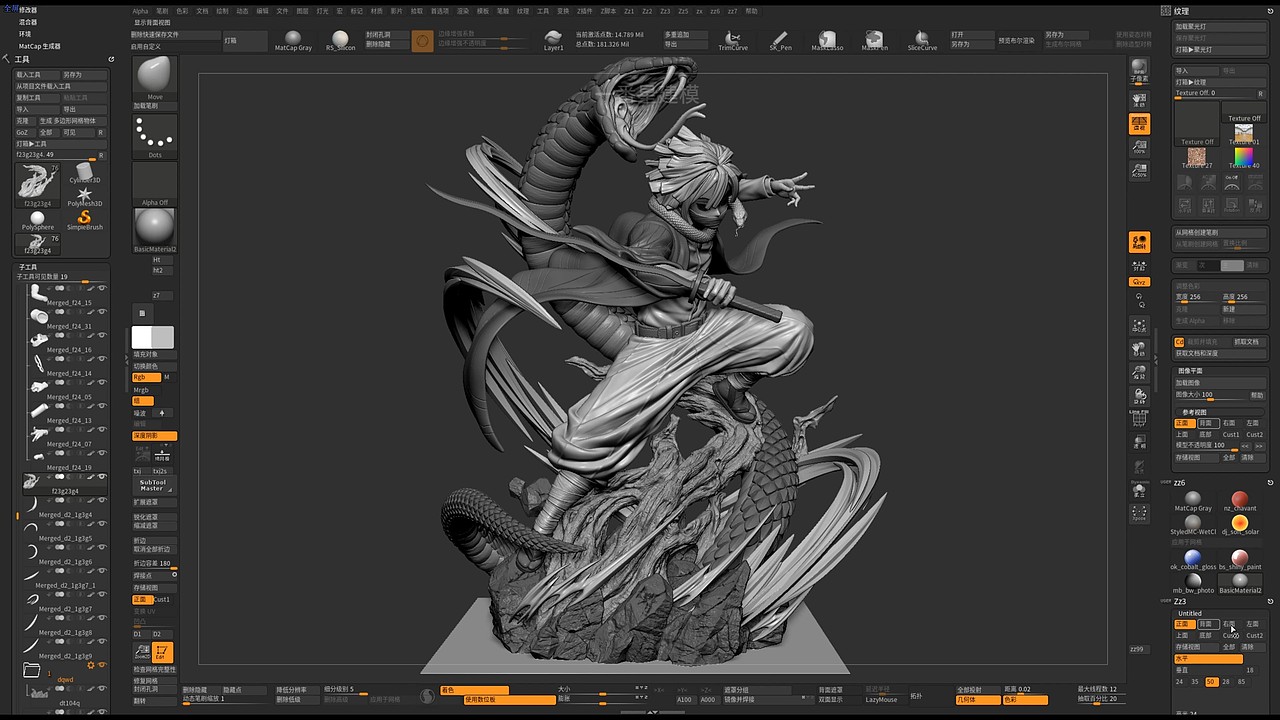Click the orange symmetry circle icon in top shelf
The image size is (1280, 720).
[x=422, y=40]
